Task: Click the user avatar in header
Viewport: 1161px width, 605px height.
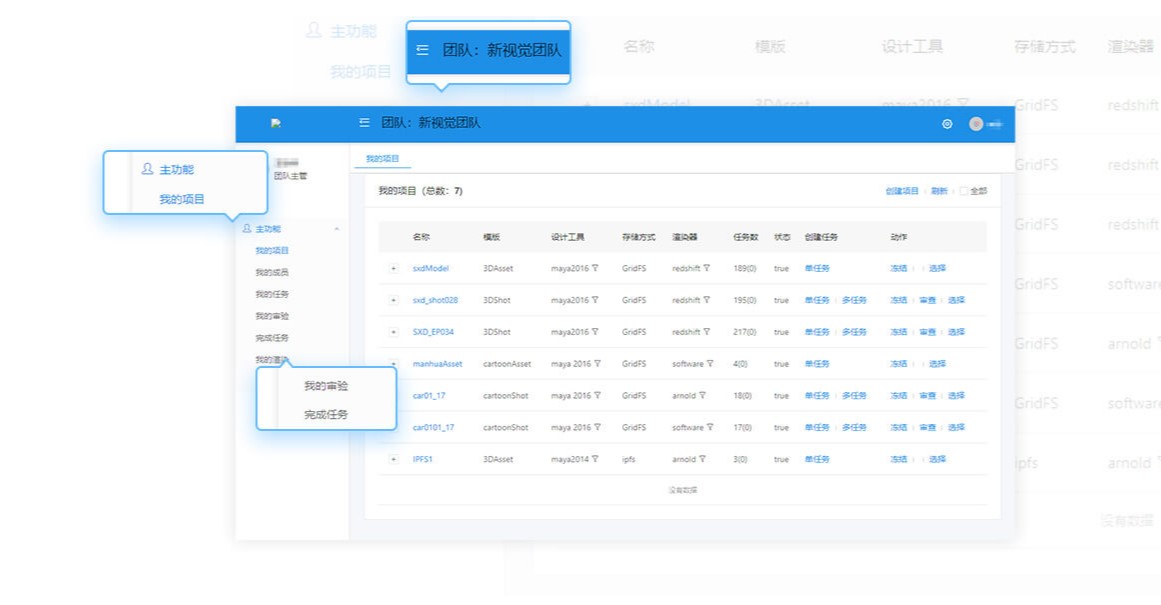Action: 976,124
